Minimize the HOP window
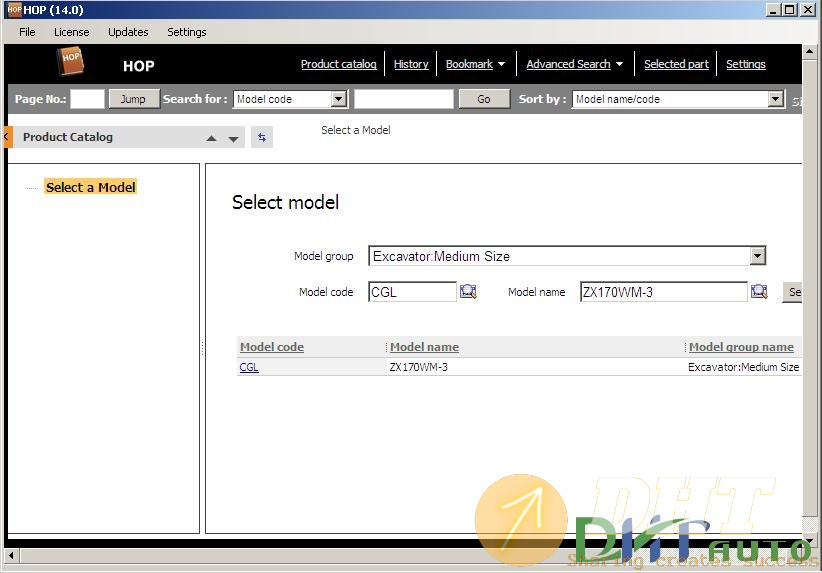Image resolution: width=822 pixels, height=573 pixels. click(772, 9)
